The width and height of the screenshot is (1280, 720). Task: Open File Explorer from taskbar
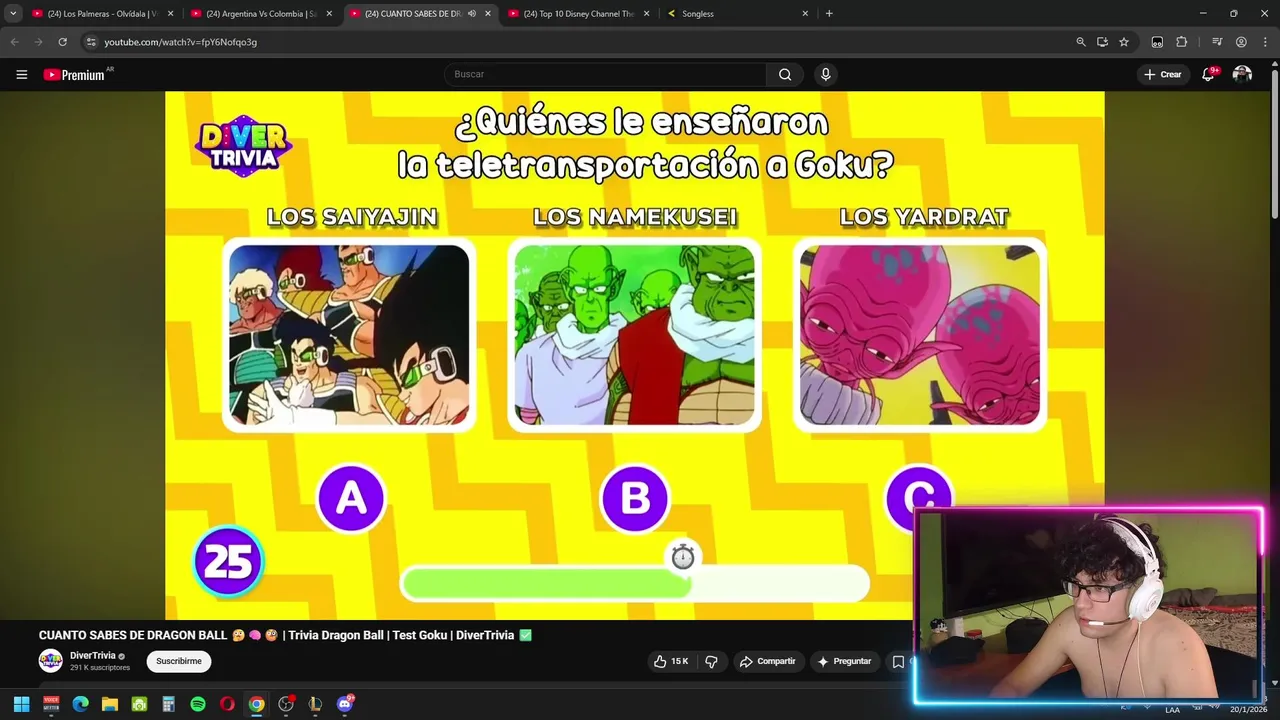[110, 704]
